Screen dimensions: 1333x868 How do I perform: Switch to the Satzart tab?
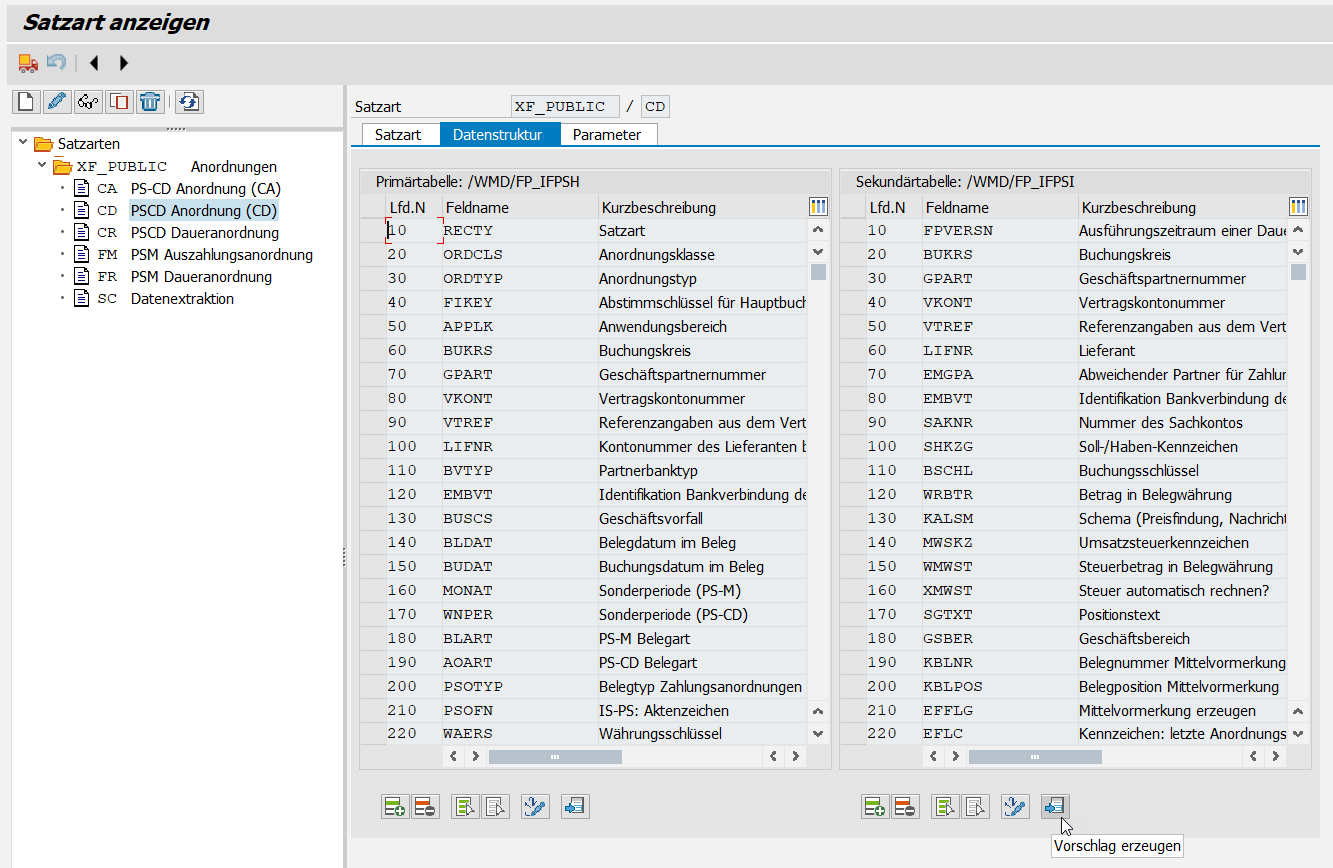pyautogui.click(x=398, y=134)
